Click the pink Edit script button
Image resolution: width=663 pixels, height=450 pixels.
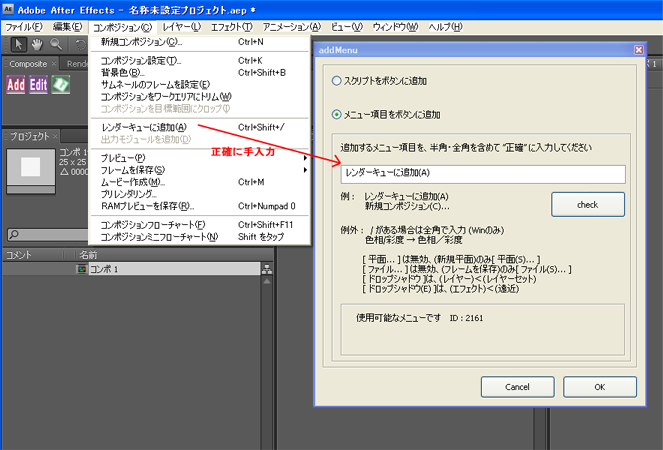[38, 85]
